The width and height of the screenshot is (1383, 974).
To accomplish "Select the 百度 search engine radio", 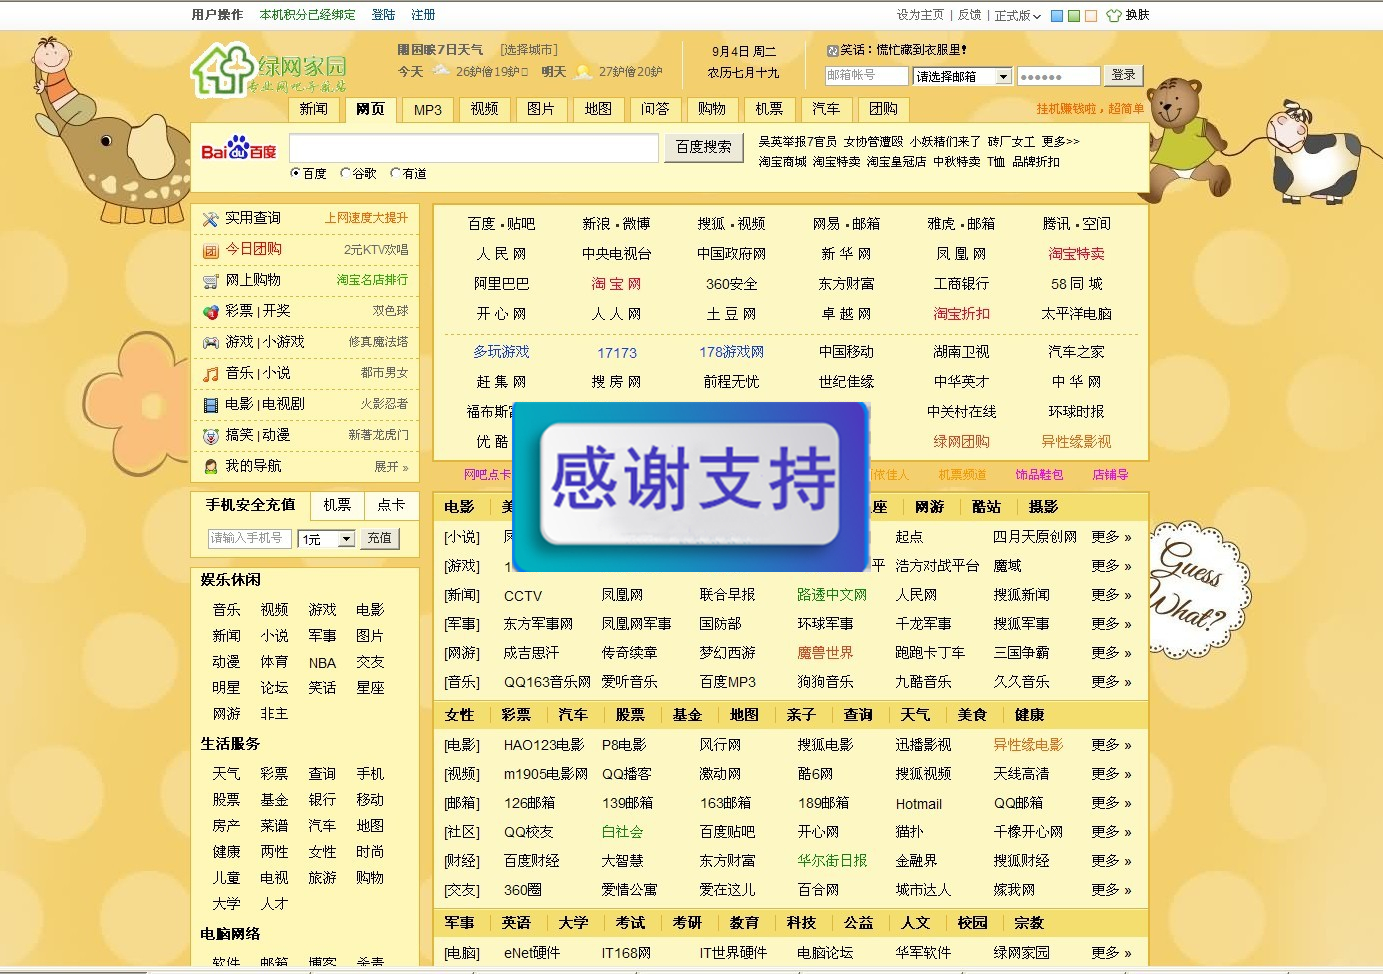I will [x=295, y=173].
